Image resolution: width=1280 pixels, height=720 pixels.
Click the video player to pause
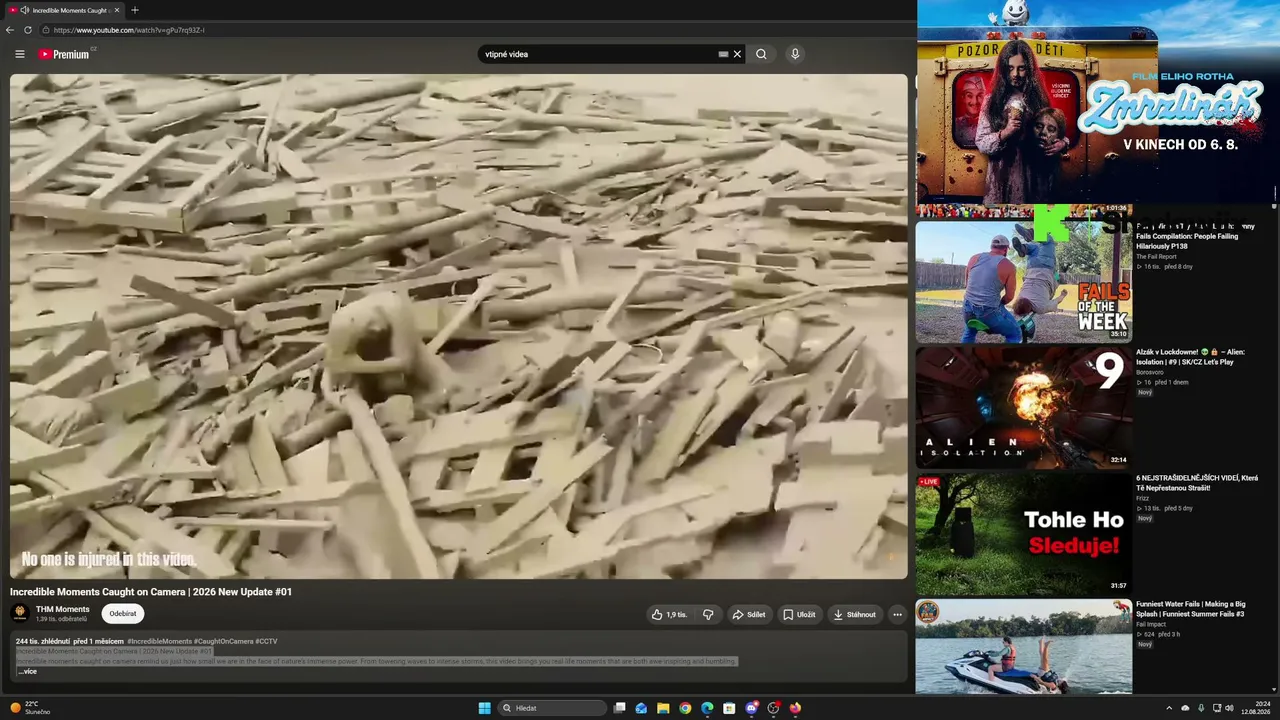click(x=459, y=326)
